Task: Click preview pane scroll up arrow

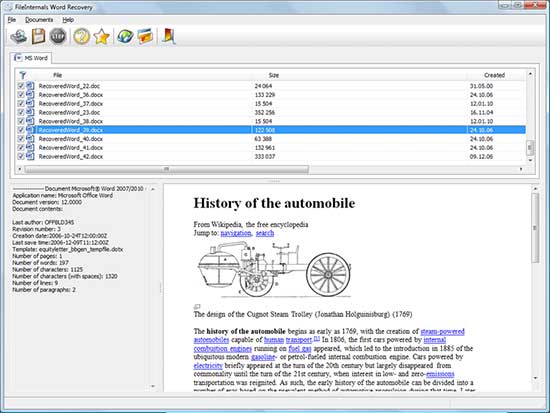Action: coord(535,189)
